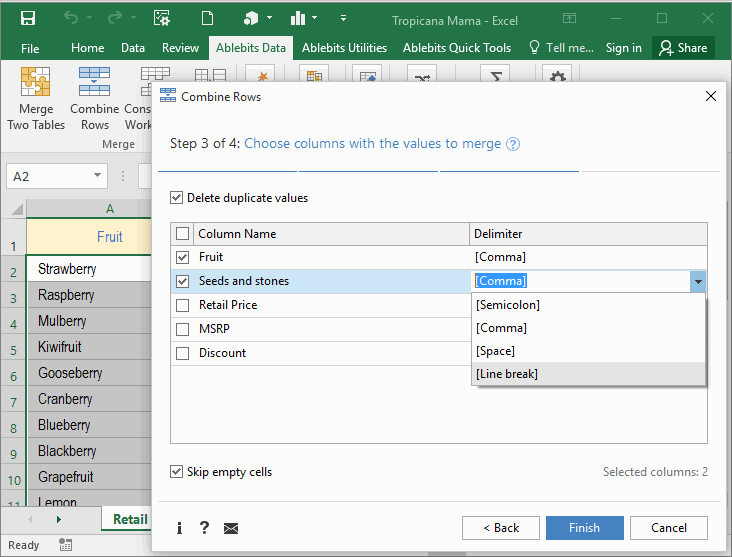Click the Undo arrow icon
Viewport: 732px width, 557px height.
[71, 18]
